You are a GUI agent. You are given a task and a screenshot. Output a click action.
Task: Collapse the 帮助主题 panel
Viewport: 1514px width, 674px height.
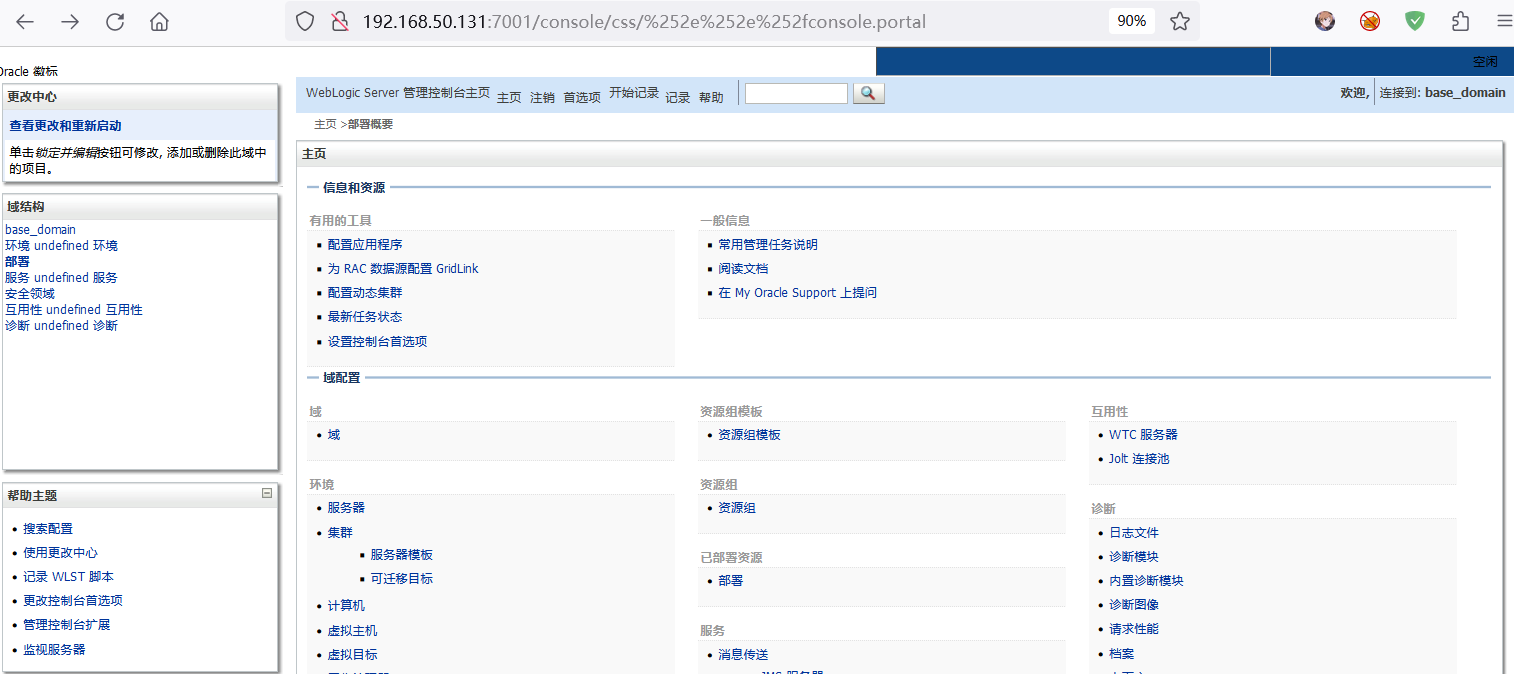click(267, 493)
